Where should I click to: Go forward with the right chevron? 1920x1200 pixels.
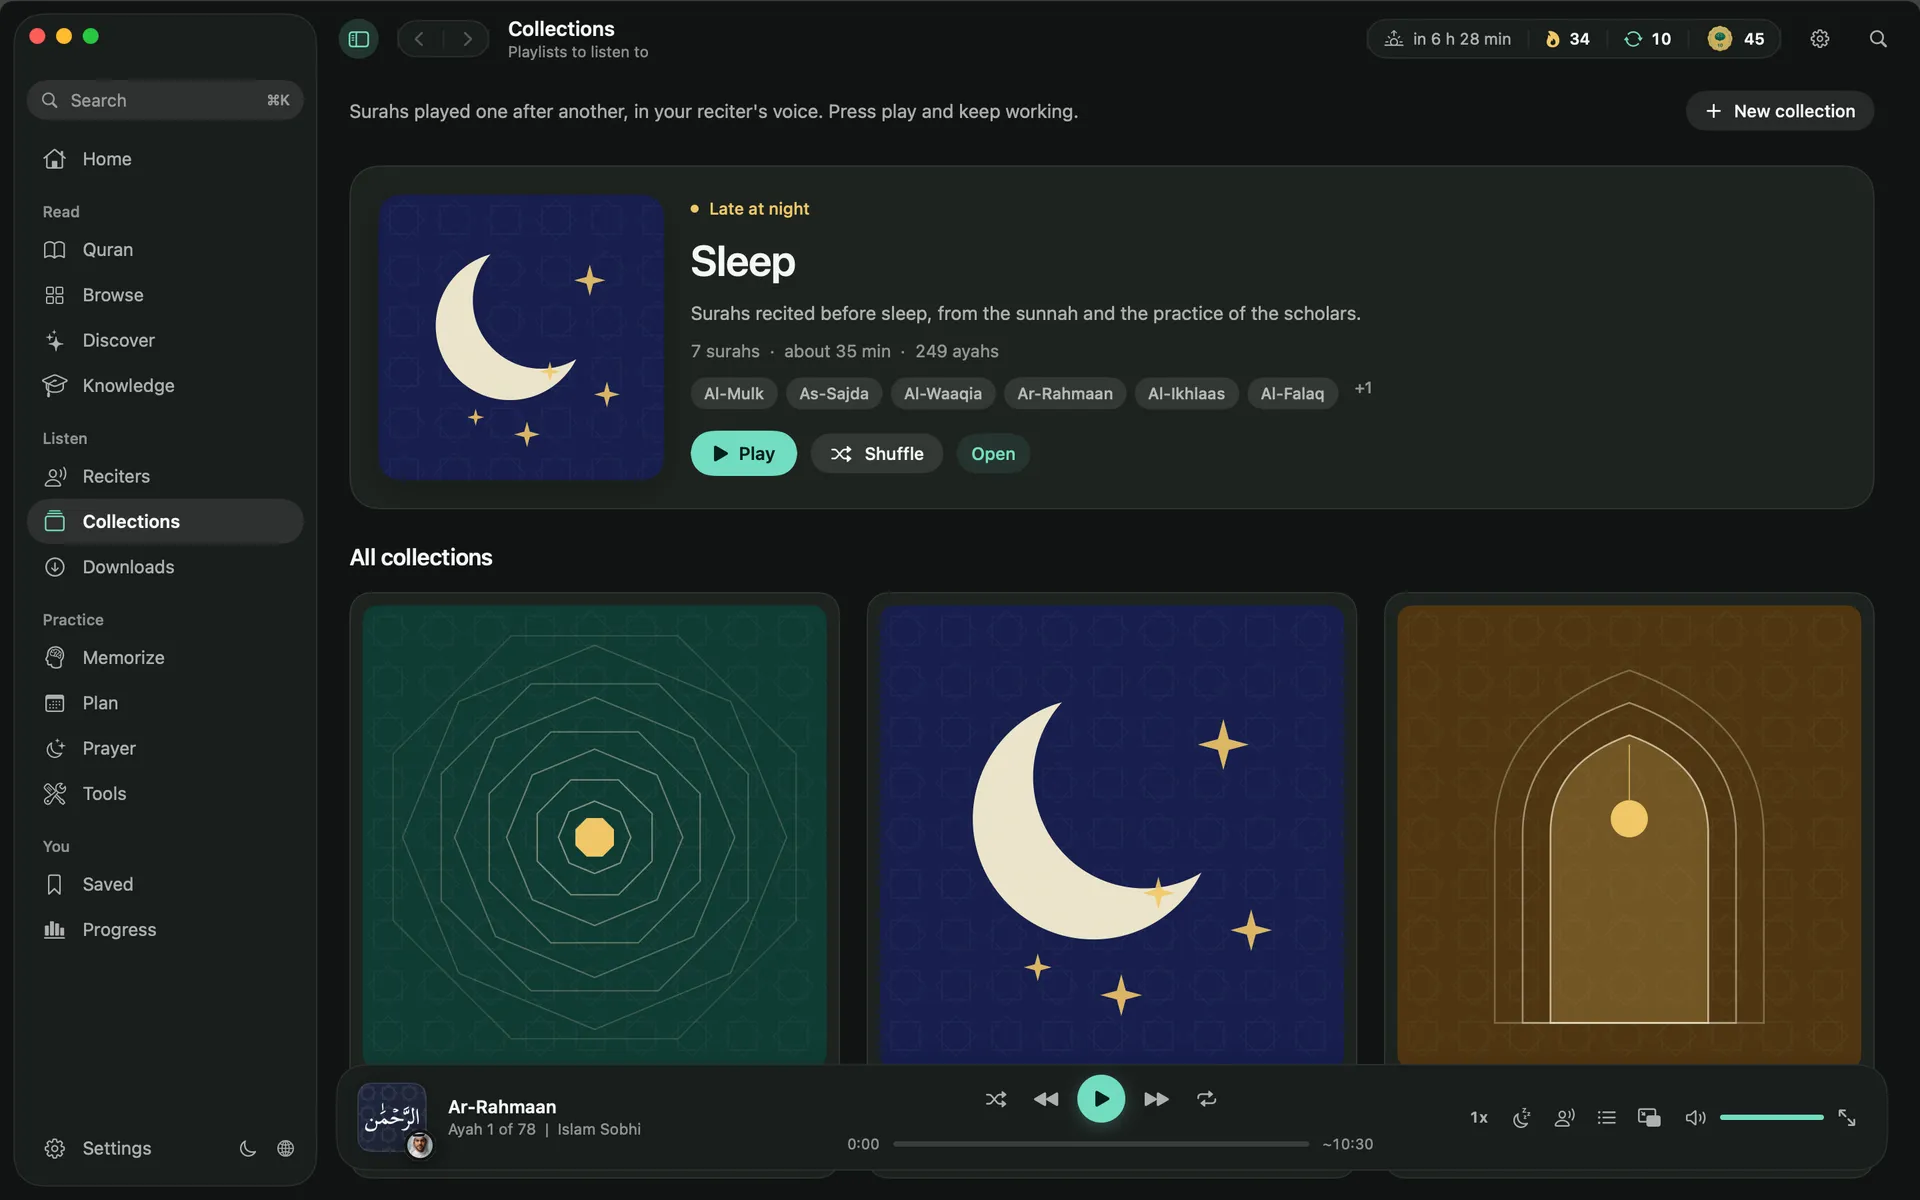point(467,39)
